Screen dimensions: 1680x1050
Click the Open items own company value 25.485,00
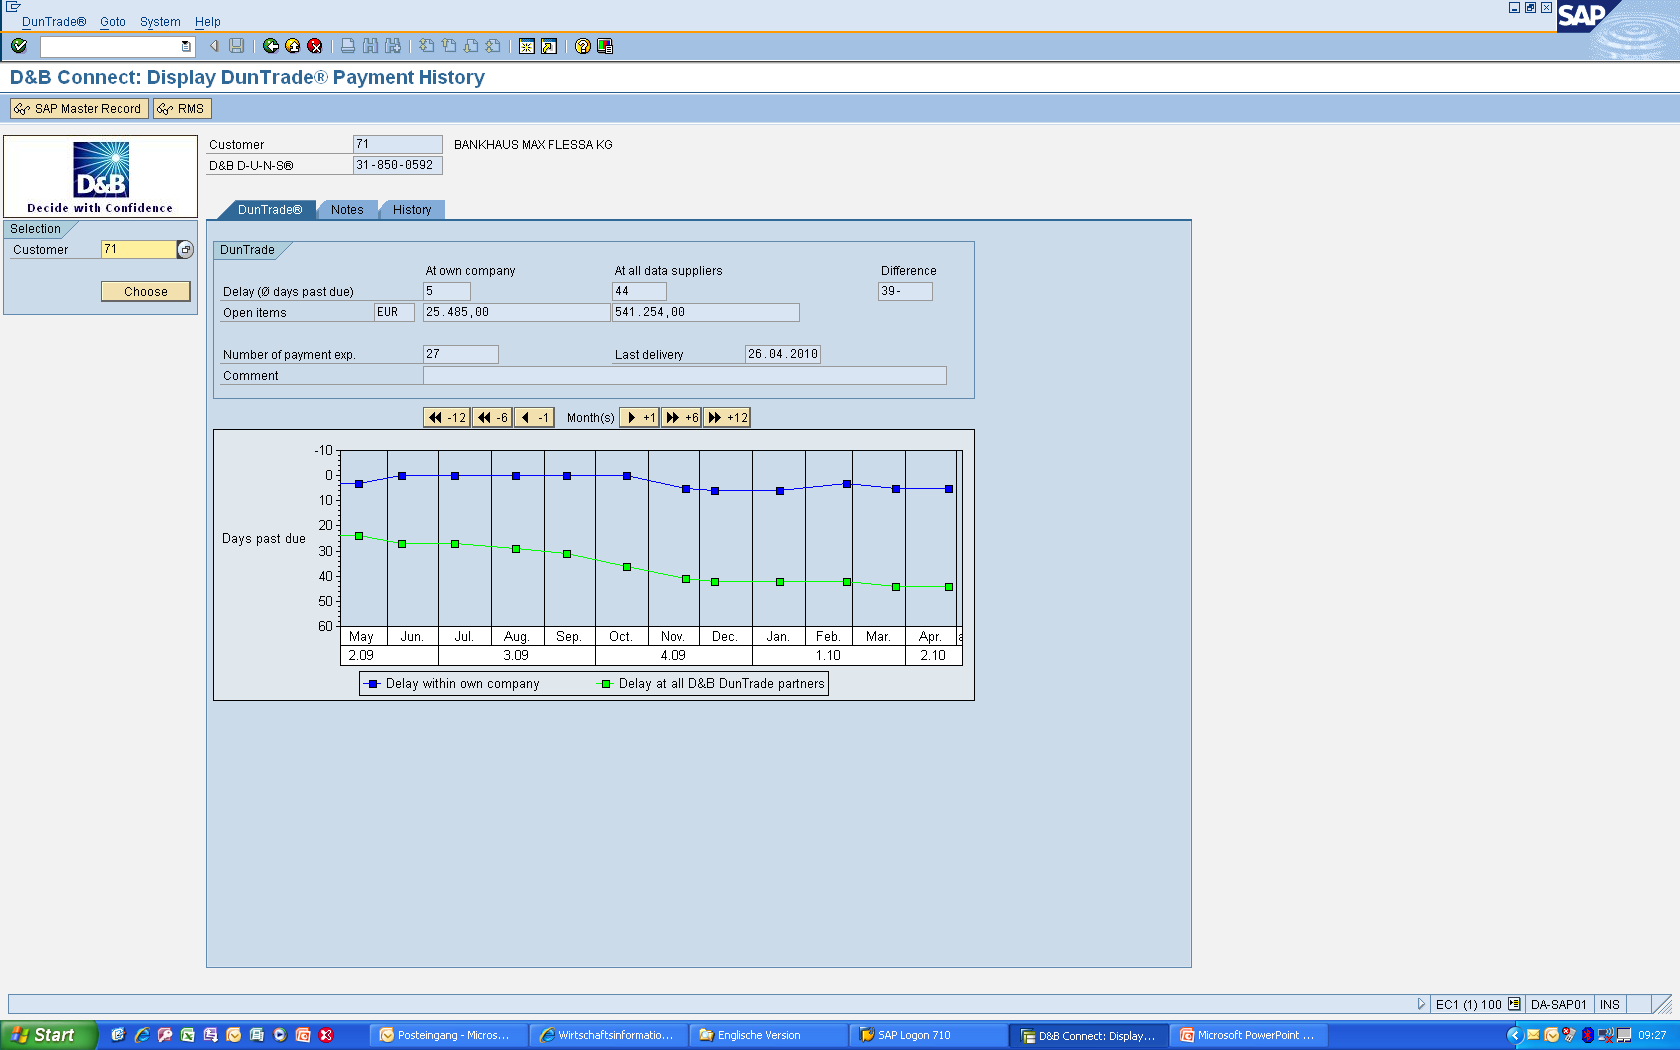[516, 312]
